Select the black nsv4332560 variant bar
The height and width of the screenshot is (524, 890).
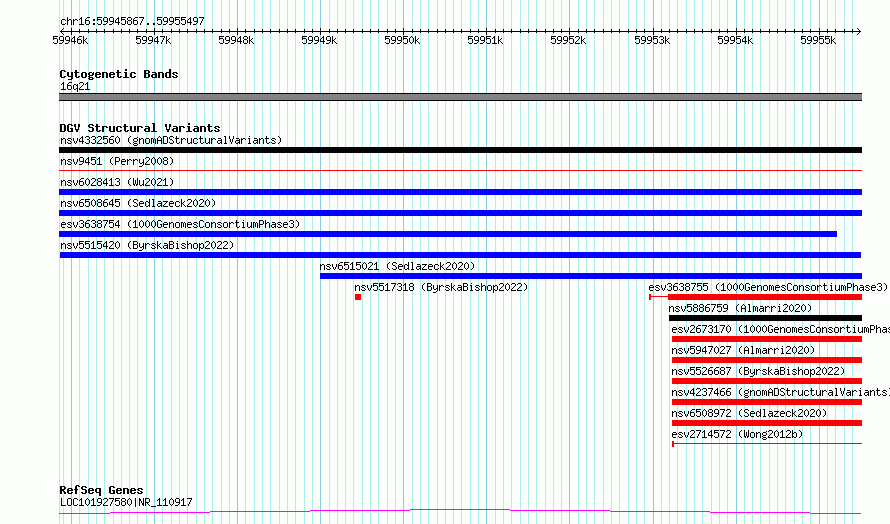[460, 150]
